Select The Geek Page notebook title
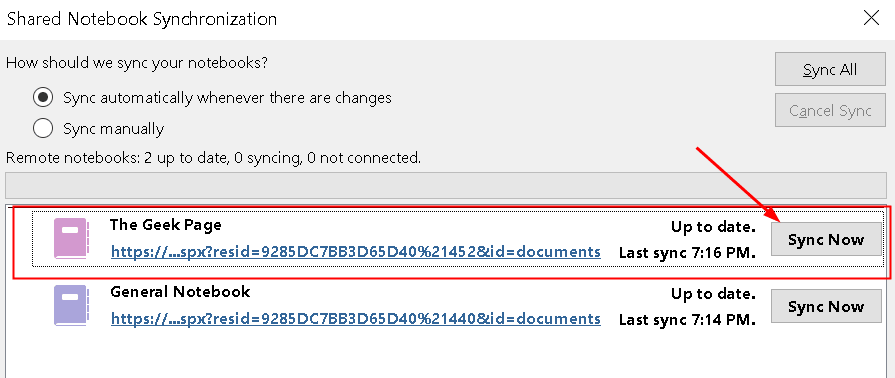Image resolution: width=895 pixels, height=378 pixels. click(166, 225)
